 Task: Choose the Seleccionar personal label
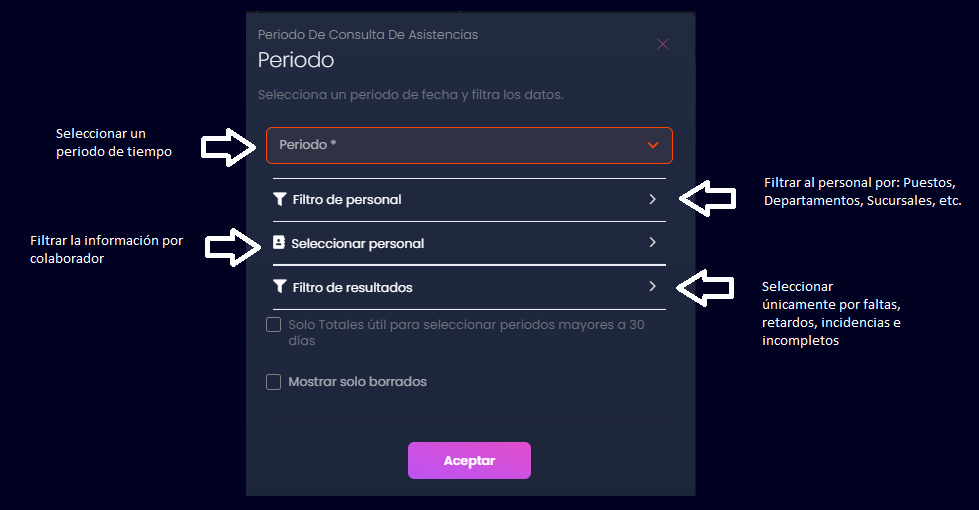point(357,244)
